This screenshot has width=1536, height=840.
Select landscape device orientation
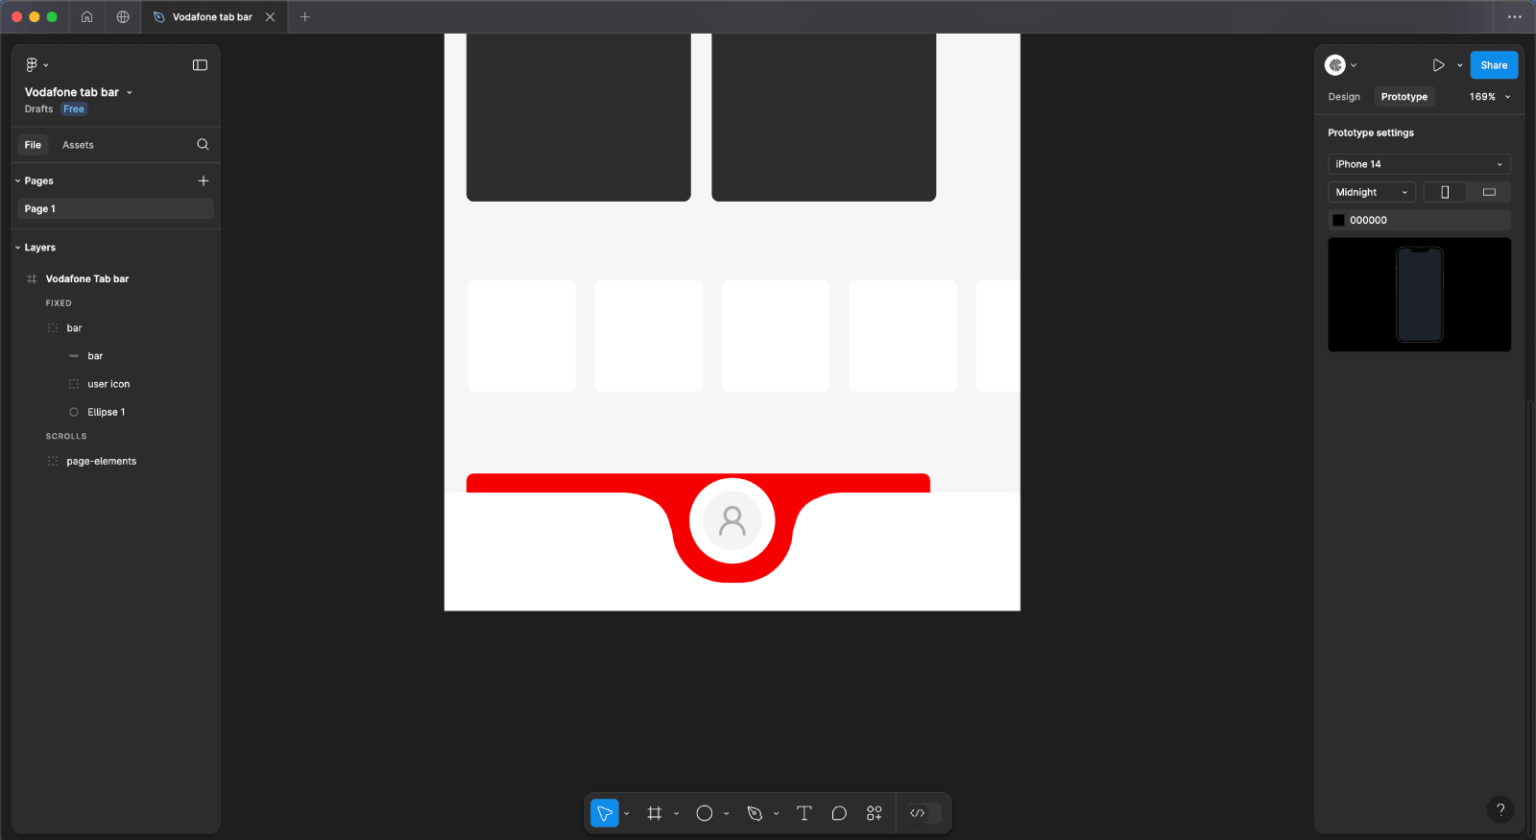pyautogui.click(x=1488, y=191)
